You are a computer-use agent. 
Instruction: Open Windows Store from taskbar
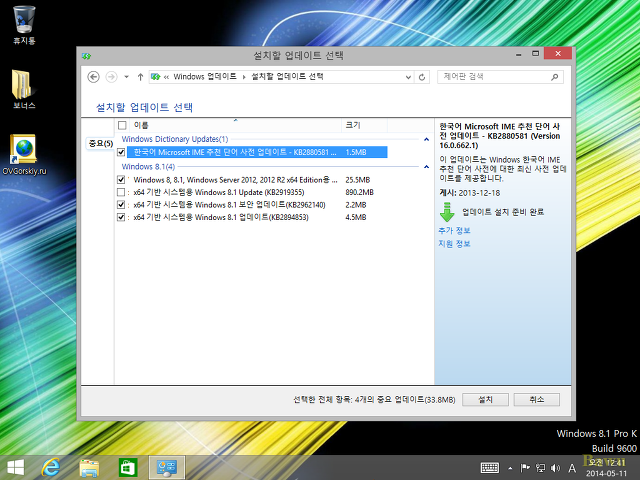pos(128,468)
